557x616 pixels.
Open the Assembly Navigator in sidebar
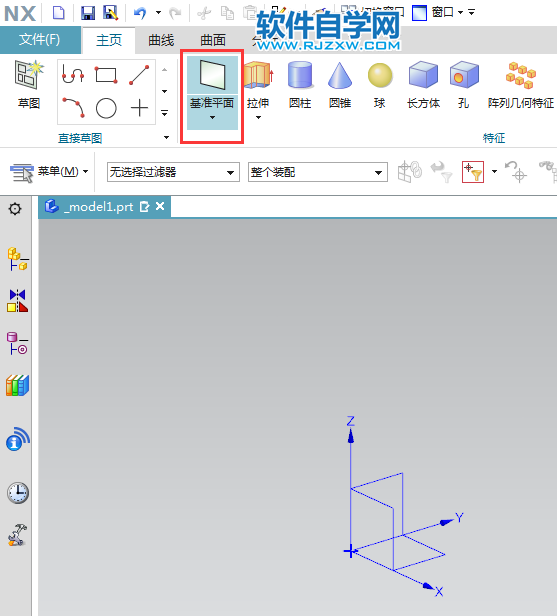coord(18,259)
